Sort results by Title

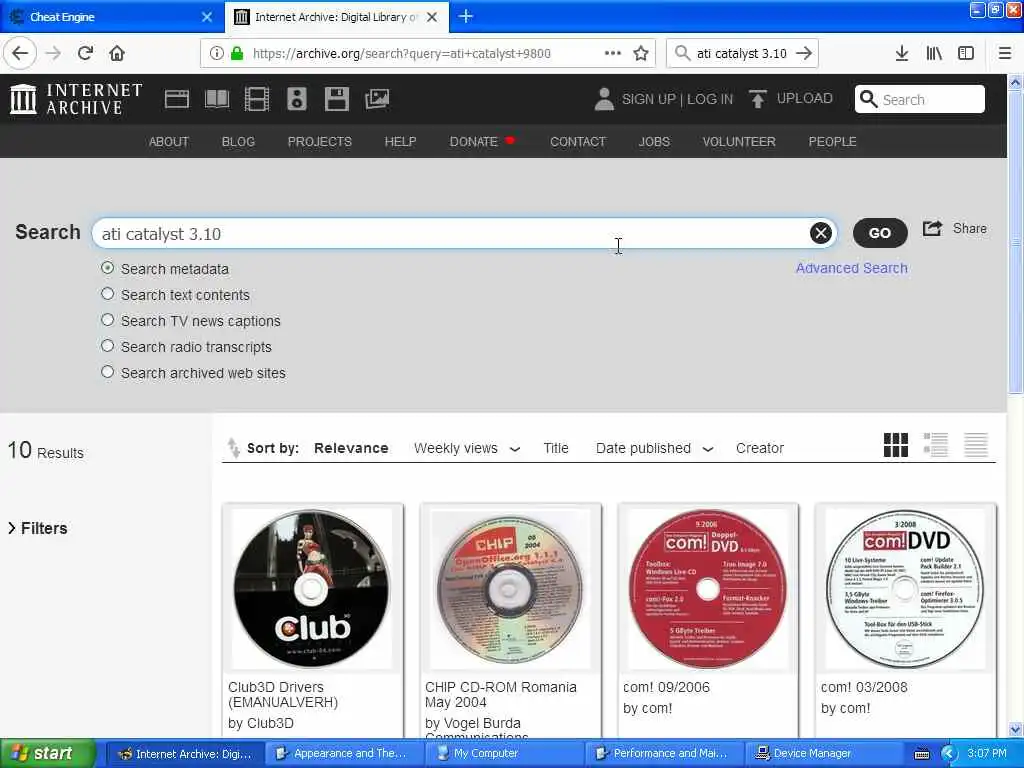point(556,449)
